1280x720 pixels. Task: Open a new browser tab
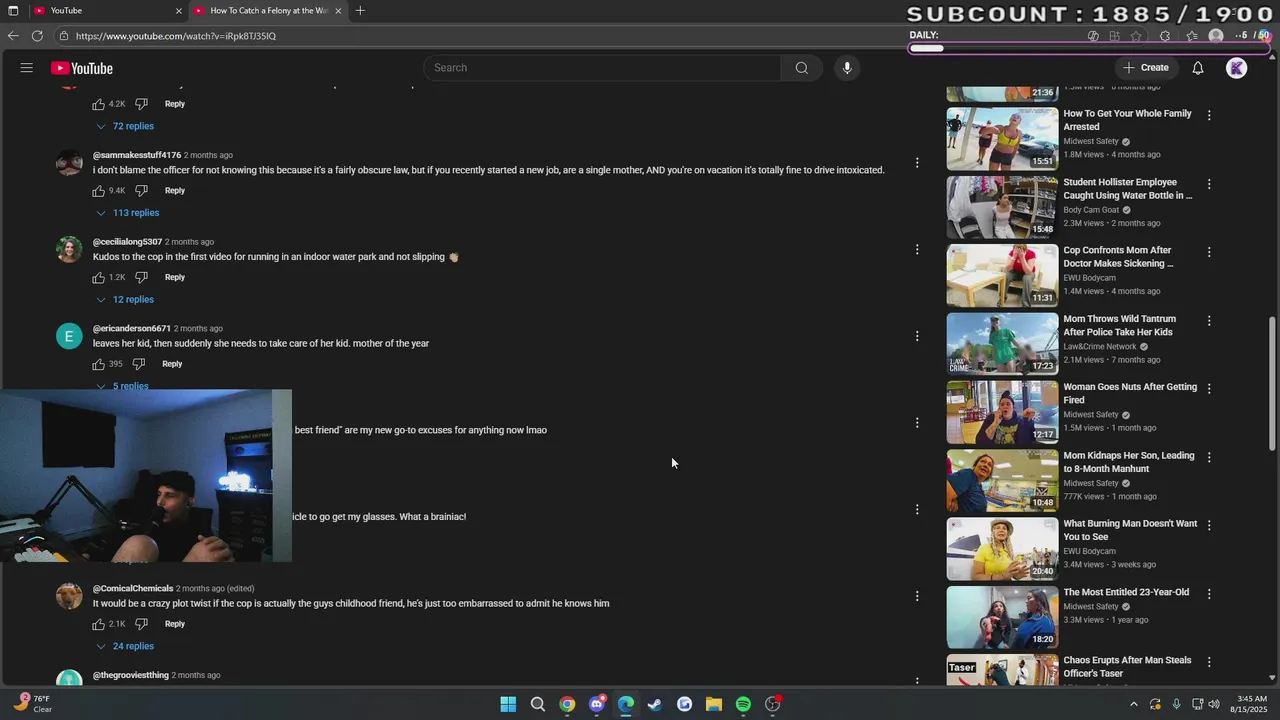(x=360, y=11)
